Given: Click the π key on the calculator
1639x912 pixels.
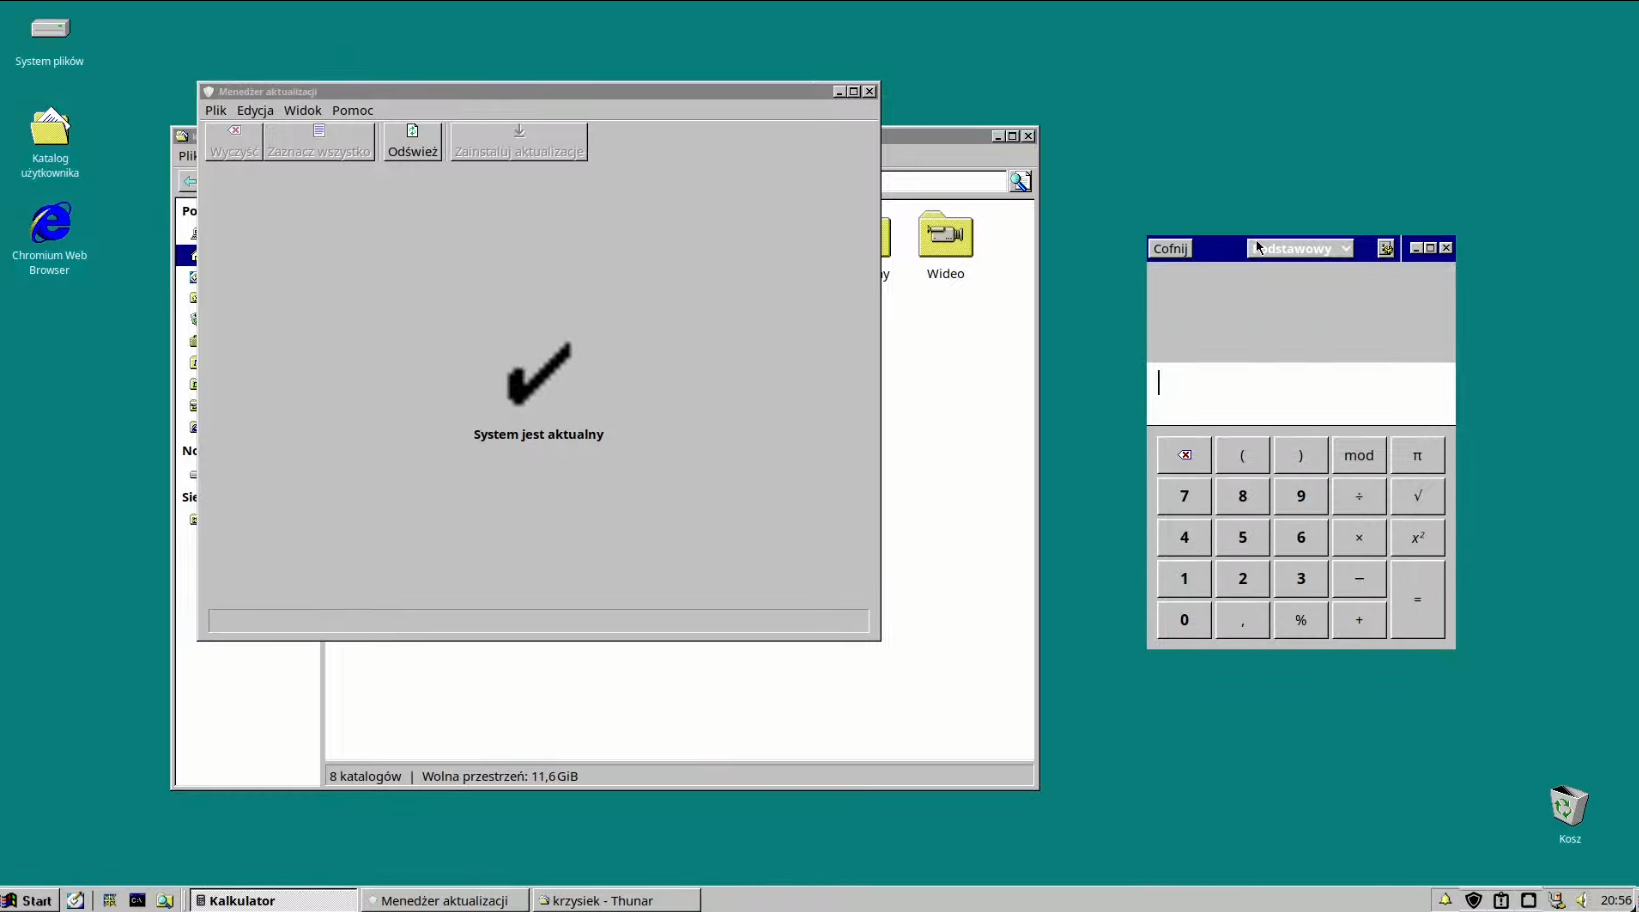Looking at the screenshot, I should (x=1417, y=455).
